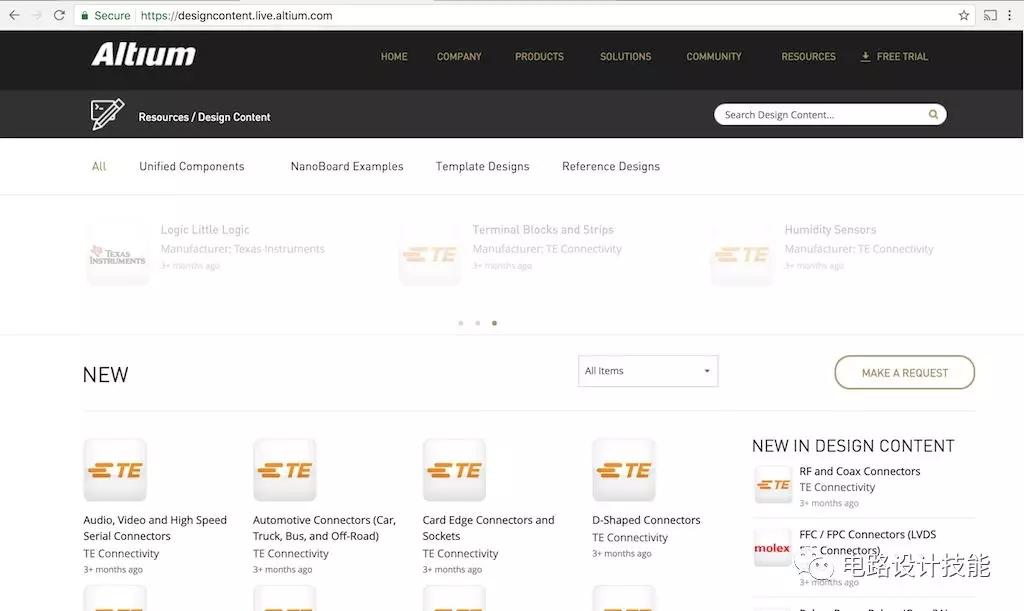Open RF and Coax Connectors link
This screenshot has width=1024, height=611.
click(859, 471)
